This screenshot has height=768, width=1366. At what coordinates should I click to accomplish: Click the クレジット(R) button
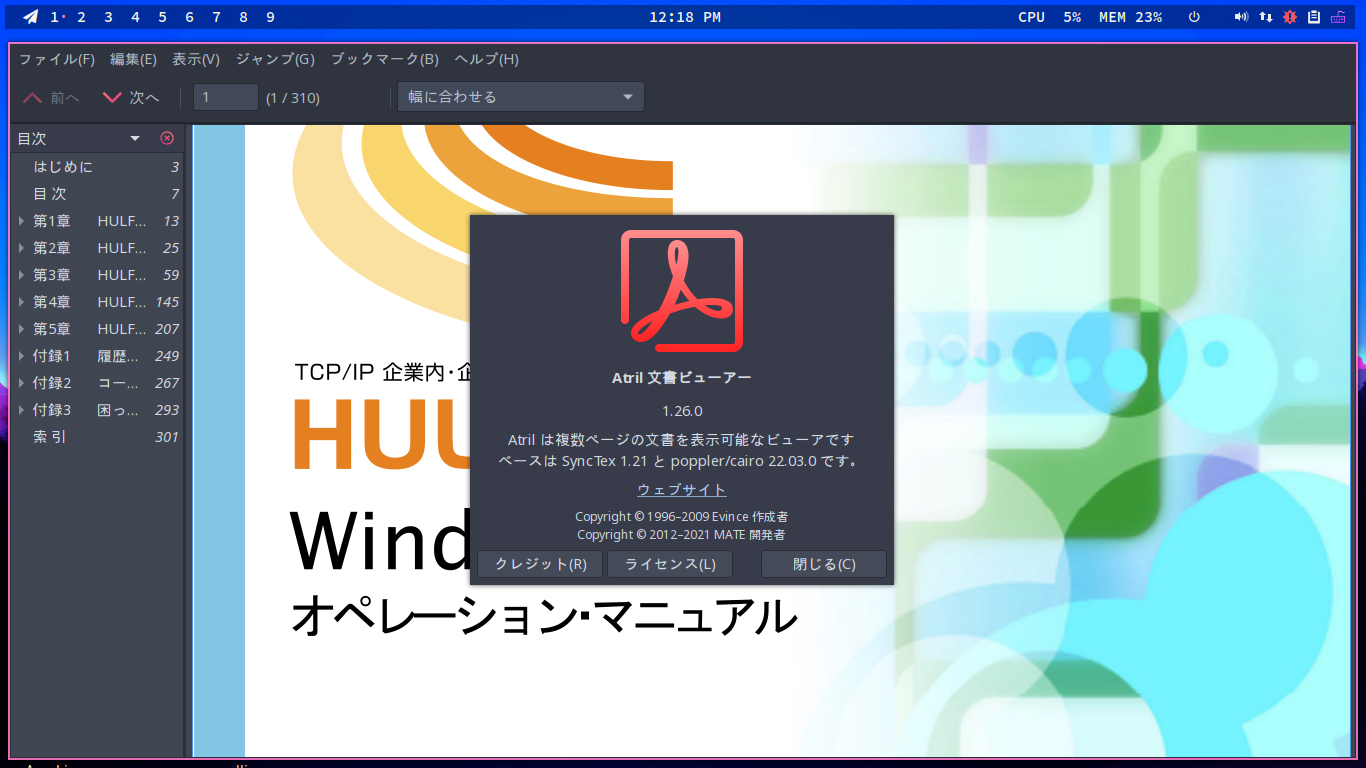(x=540, y=564)
